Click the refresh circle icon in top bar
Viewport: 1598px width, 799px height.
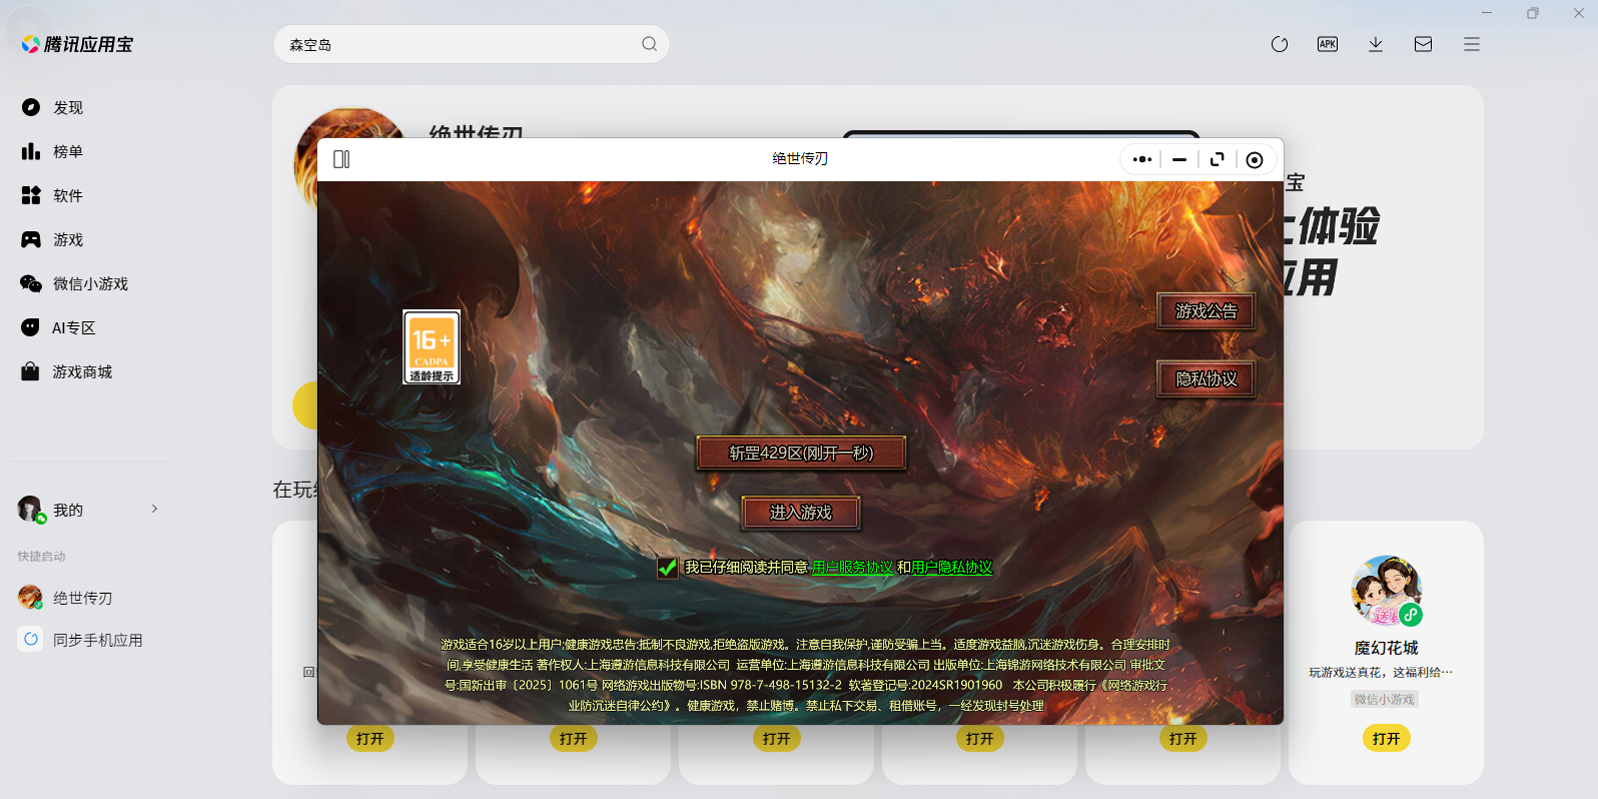[1279, 44]
